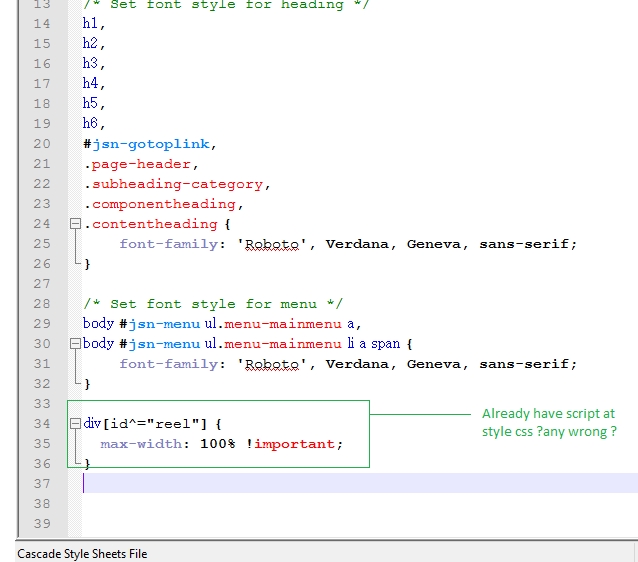This screenshot has width=638, height=562.
Task: Click line number 29 in the gutter
Action: tap(41, 324)
